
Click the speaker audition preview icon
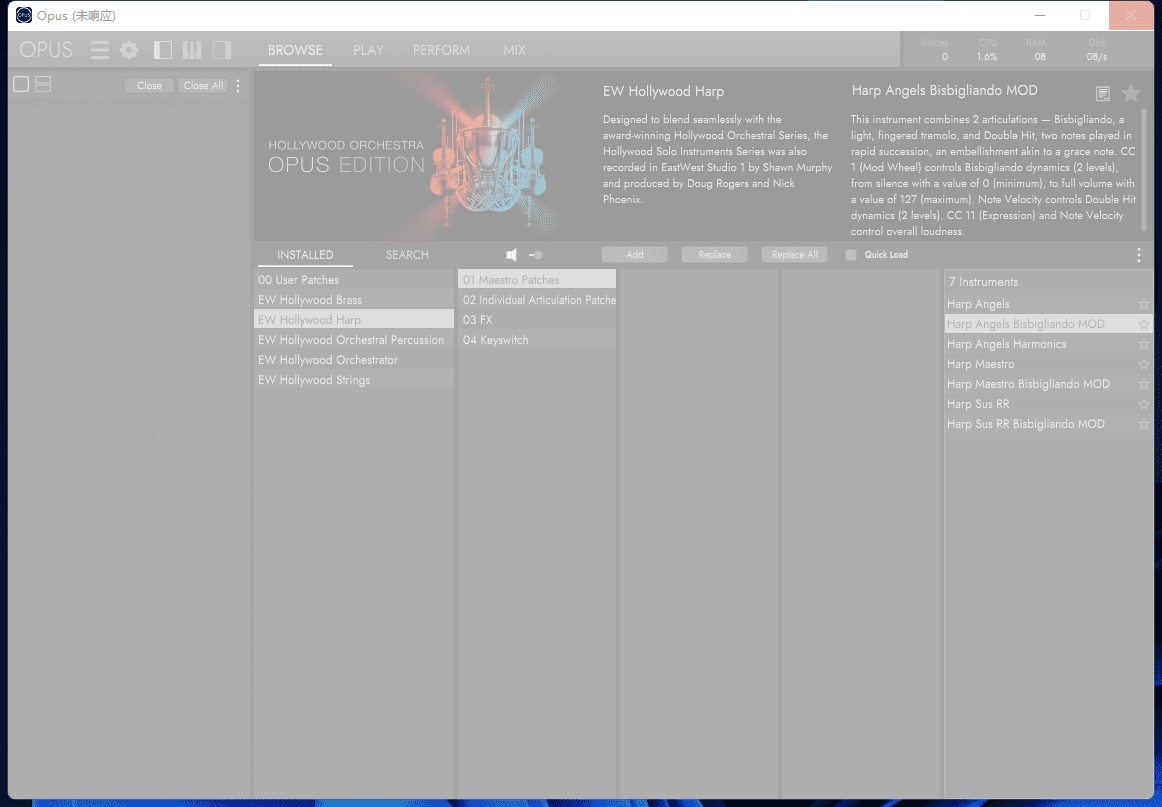(x=512, y=255)
